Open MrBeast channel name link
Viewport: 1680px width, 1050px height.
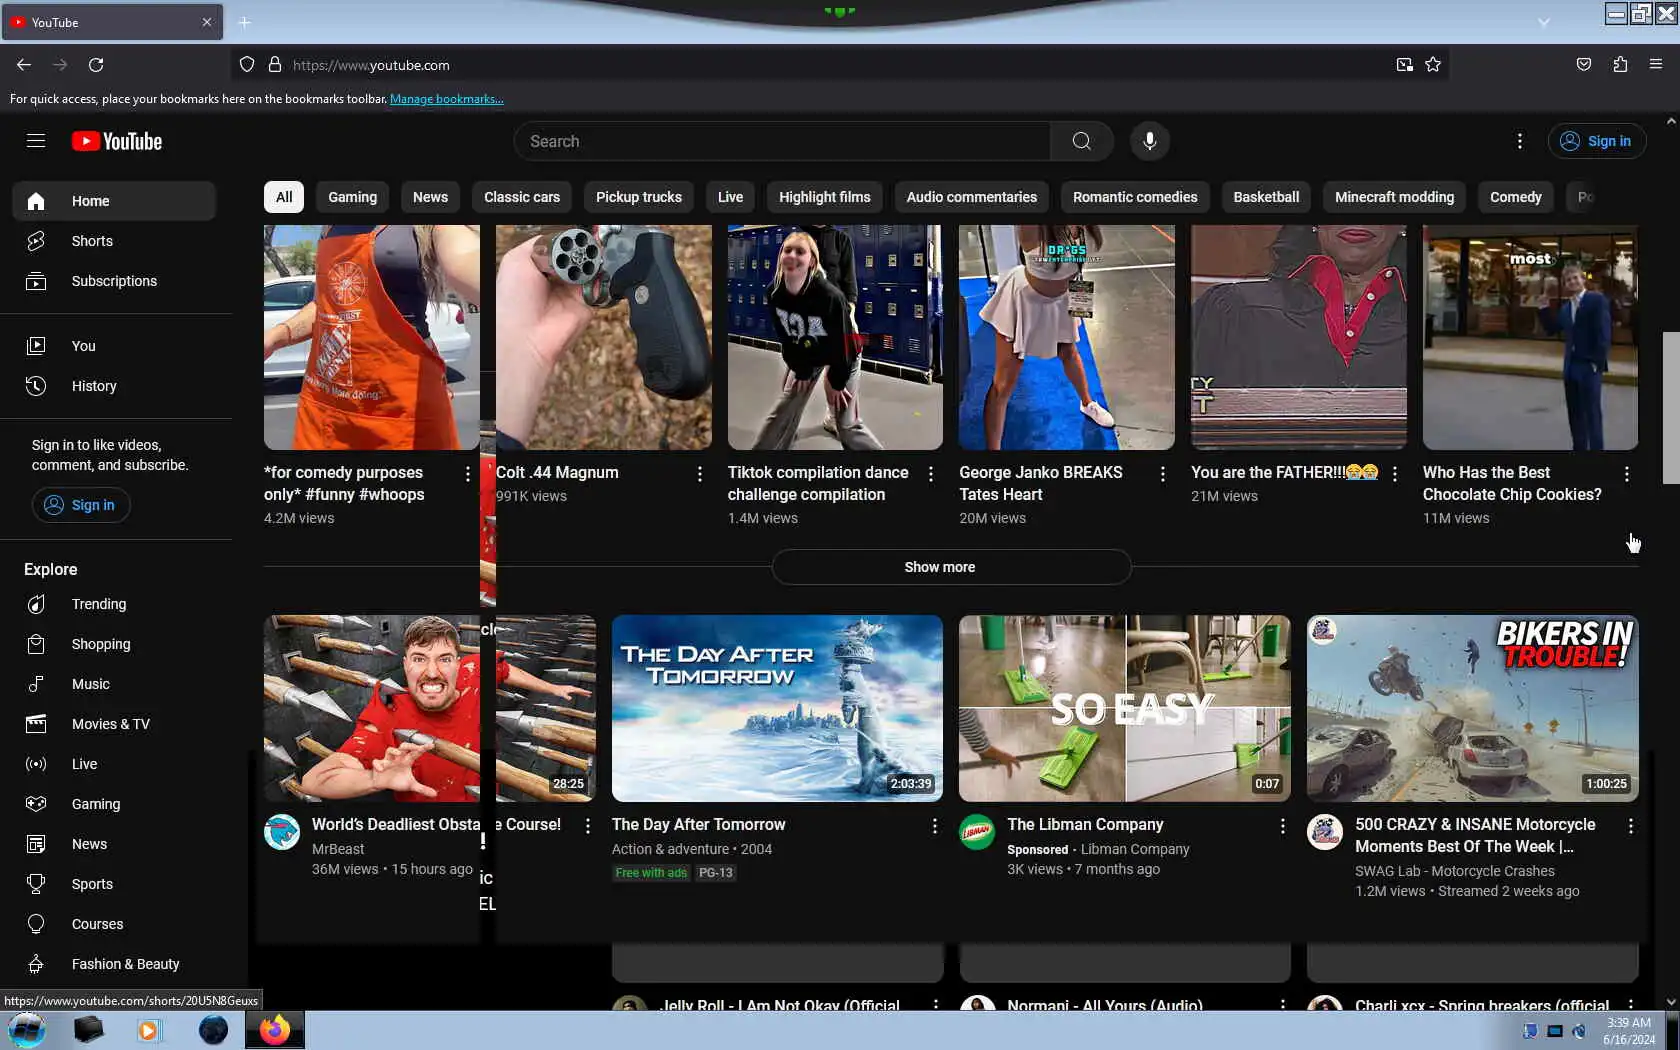(338, 849)
